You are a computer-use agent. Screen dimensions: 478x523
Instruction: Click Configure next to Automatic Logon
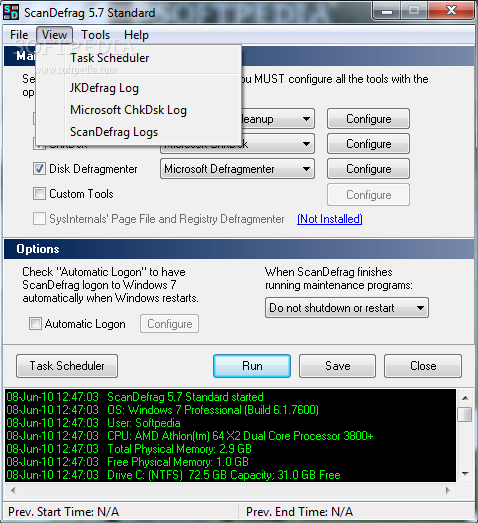pos(169,324)
